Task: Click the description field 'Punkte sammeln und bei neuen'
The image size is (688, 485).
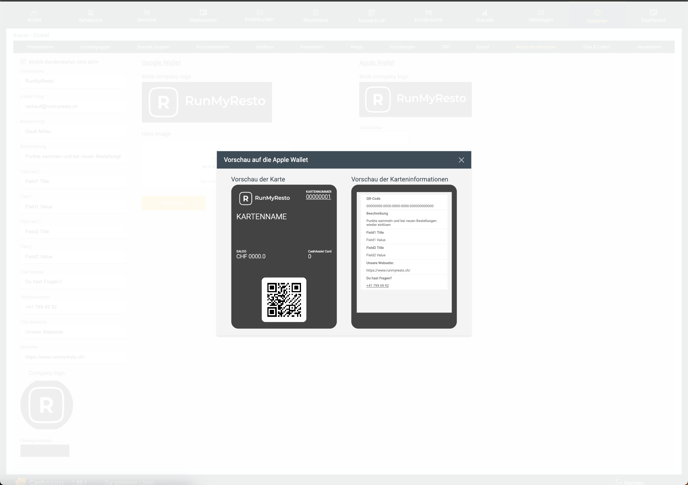Action: coord(73,156)
